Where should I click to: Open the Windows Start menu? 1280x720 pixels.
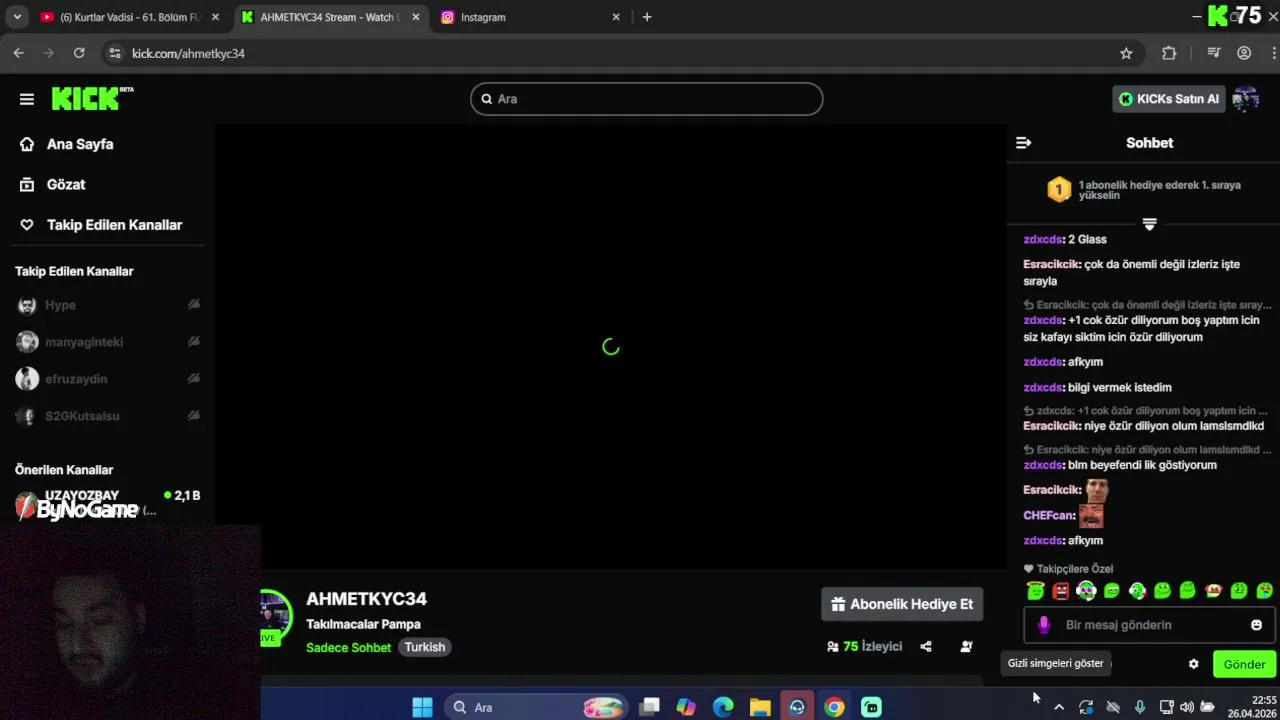click(422, 707)
